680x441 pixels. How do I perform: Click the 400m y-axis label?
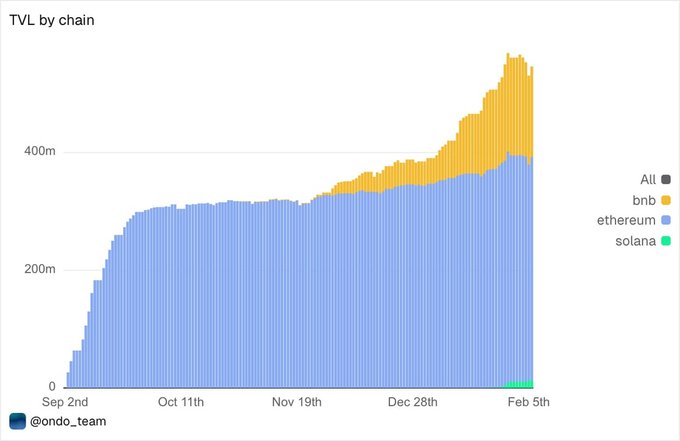39,152
